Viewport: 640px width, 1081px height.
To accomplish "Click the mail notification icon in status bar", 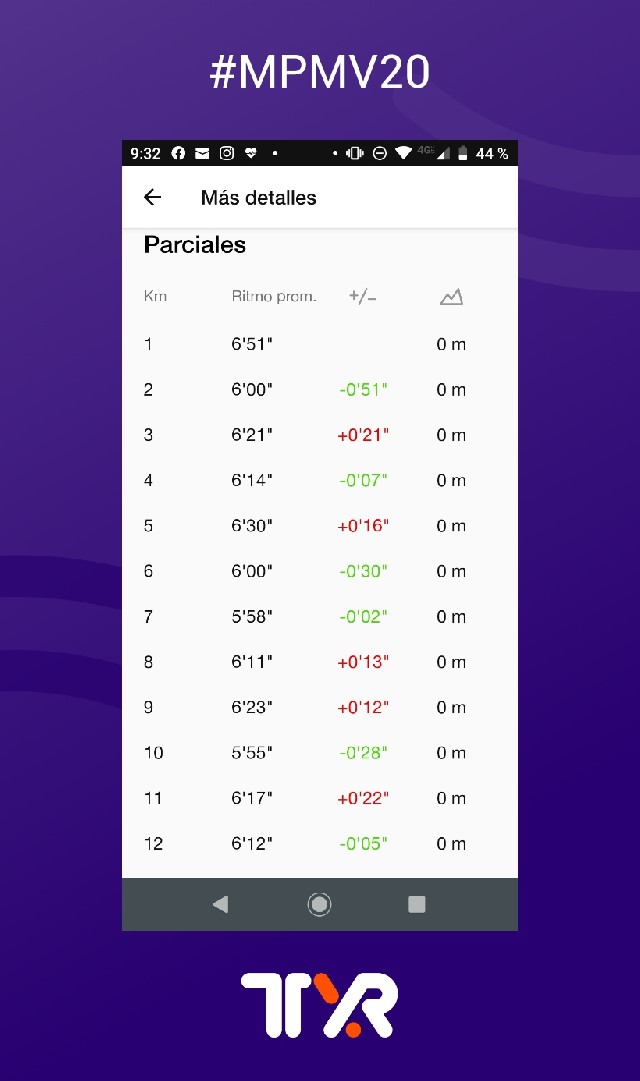I will pyautogui.click(x=203, y=153).
